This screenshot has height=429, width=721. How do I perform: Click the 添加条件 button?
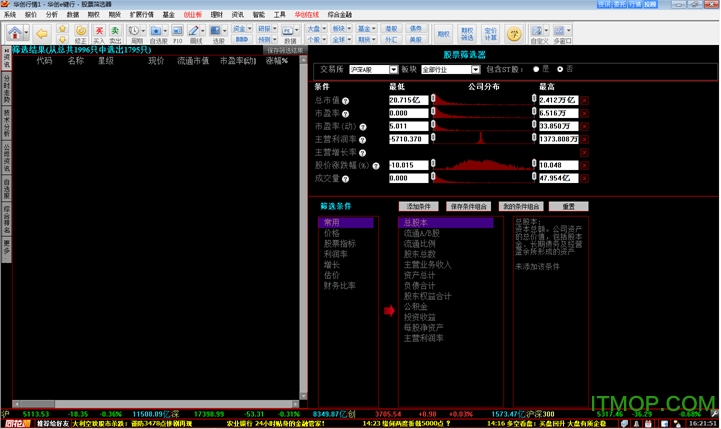coord(418,207)
